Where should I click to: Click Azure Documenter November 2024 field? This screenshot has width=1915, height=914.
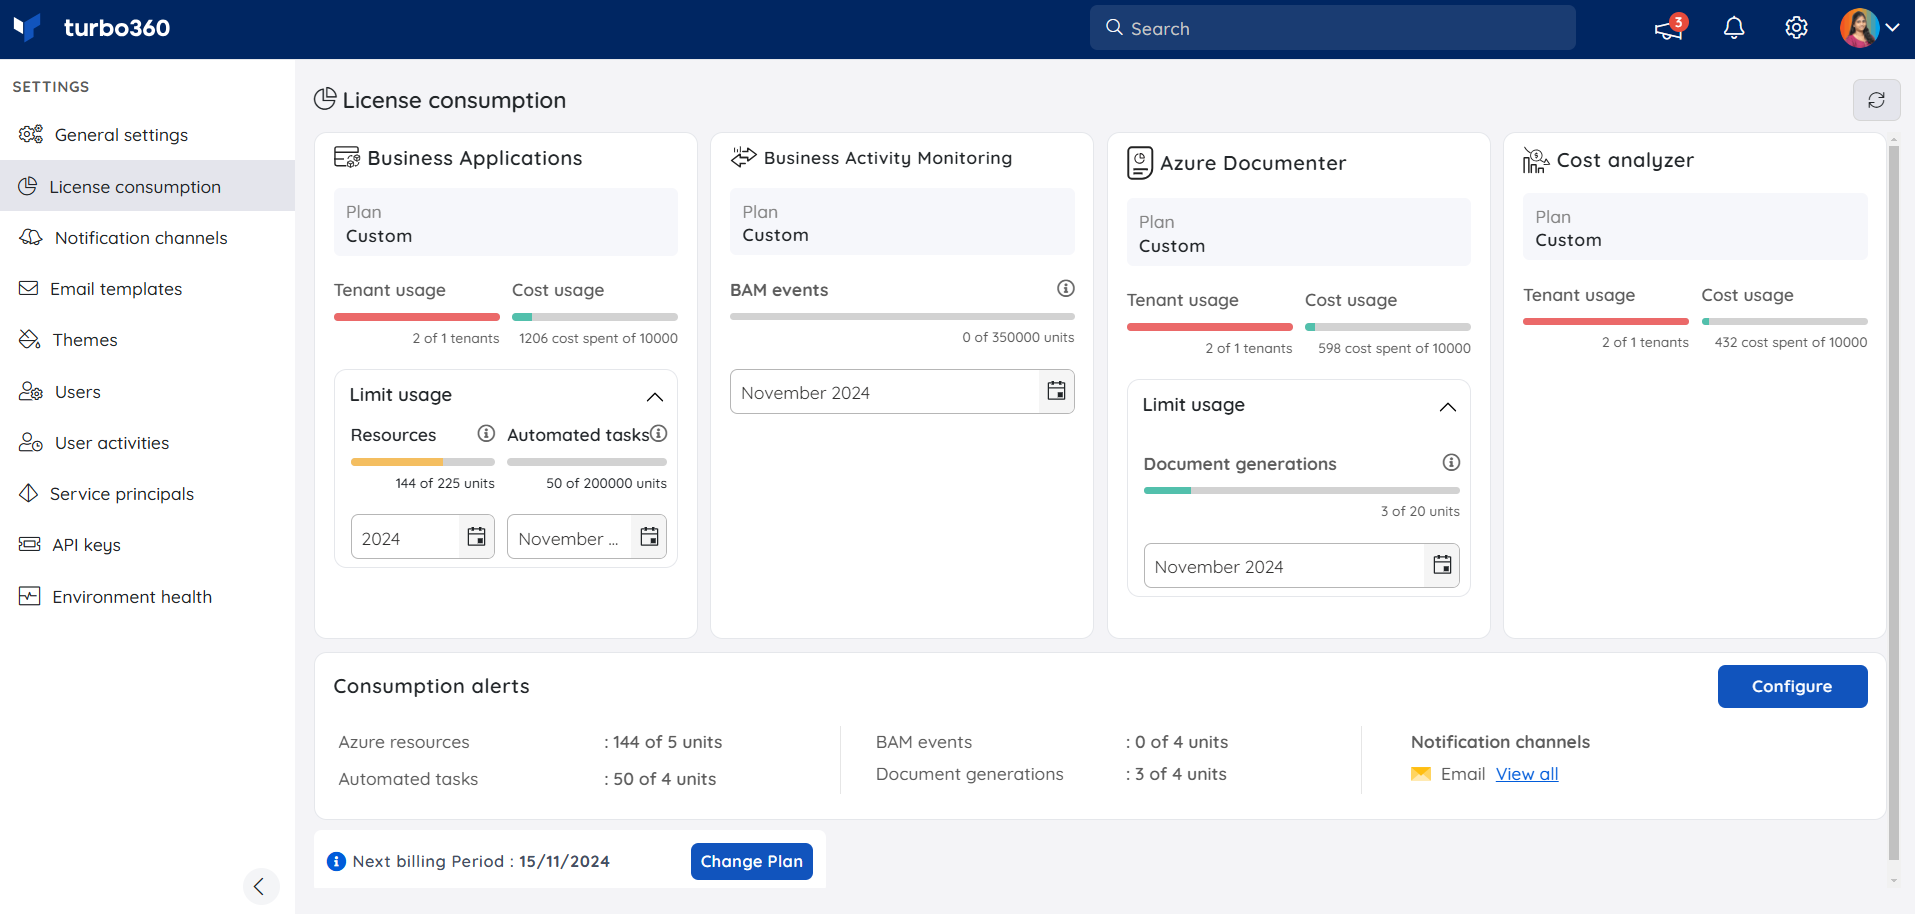(1285, 566)
